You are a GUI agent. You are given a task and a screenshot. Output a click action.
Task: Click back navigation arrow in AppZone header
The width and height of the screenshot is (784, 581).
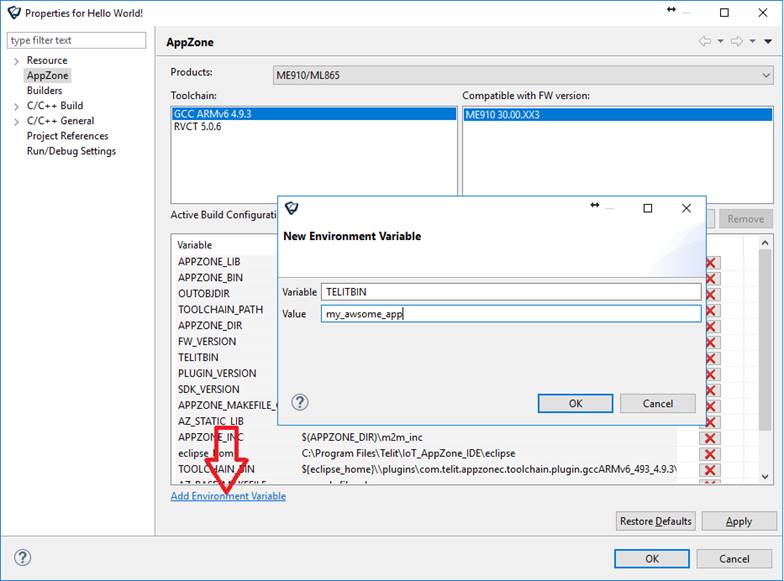(705, 42)
